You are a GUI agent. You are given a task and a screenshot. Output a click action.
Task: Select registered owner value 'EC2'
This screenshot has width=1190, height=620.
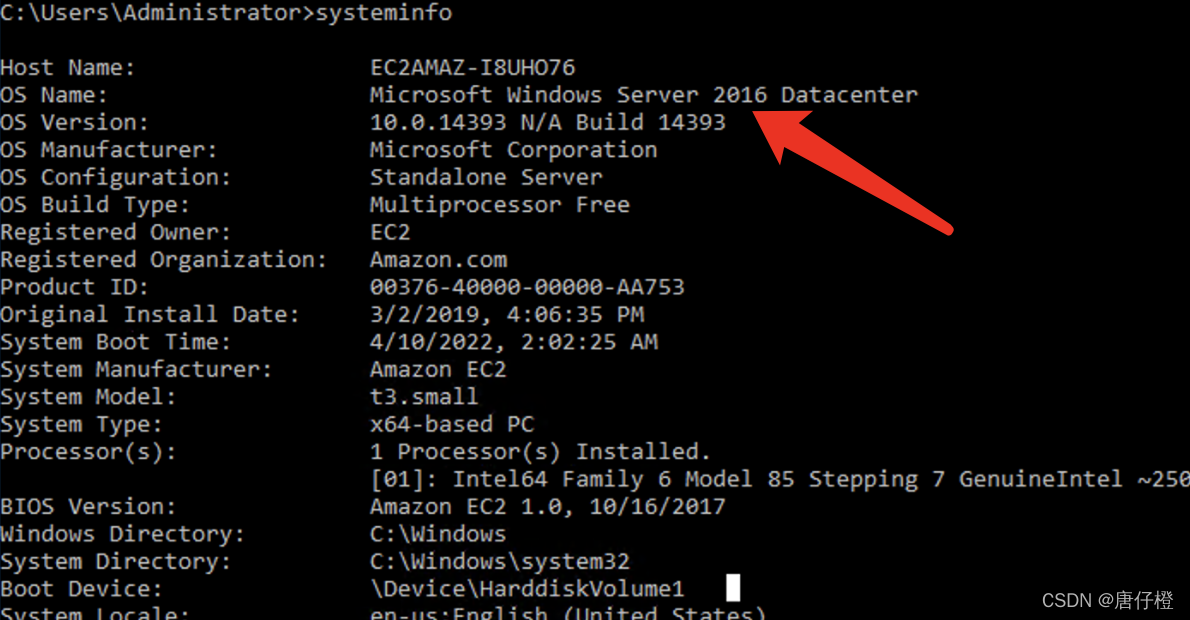pos(390,232)
